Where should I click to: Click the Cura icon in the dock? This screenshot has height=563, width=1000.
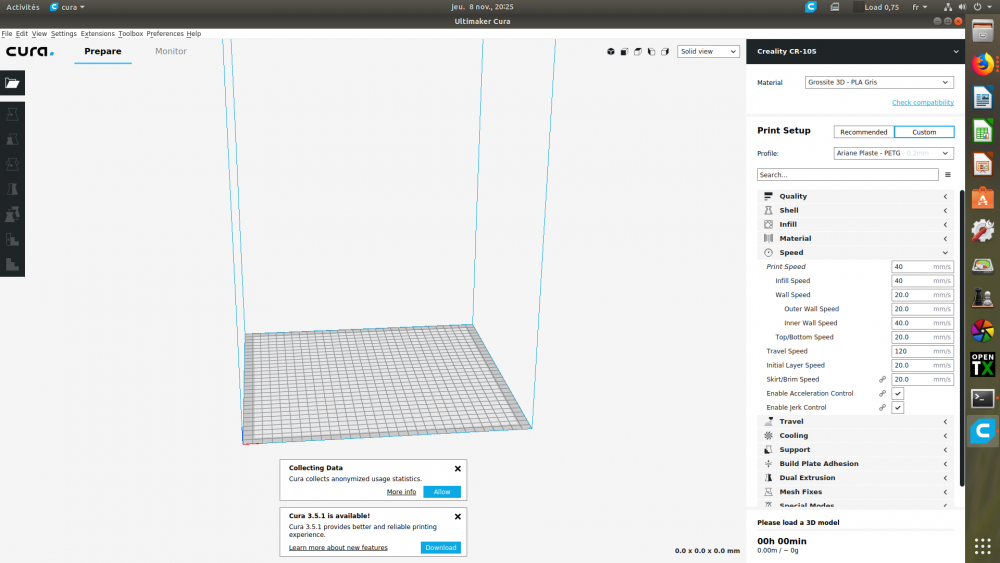tap(983, 432)
